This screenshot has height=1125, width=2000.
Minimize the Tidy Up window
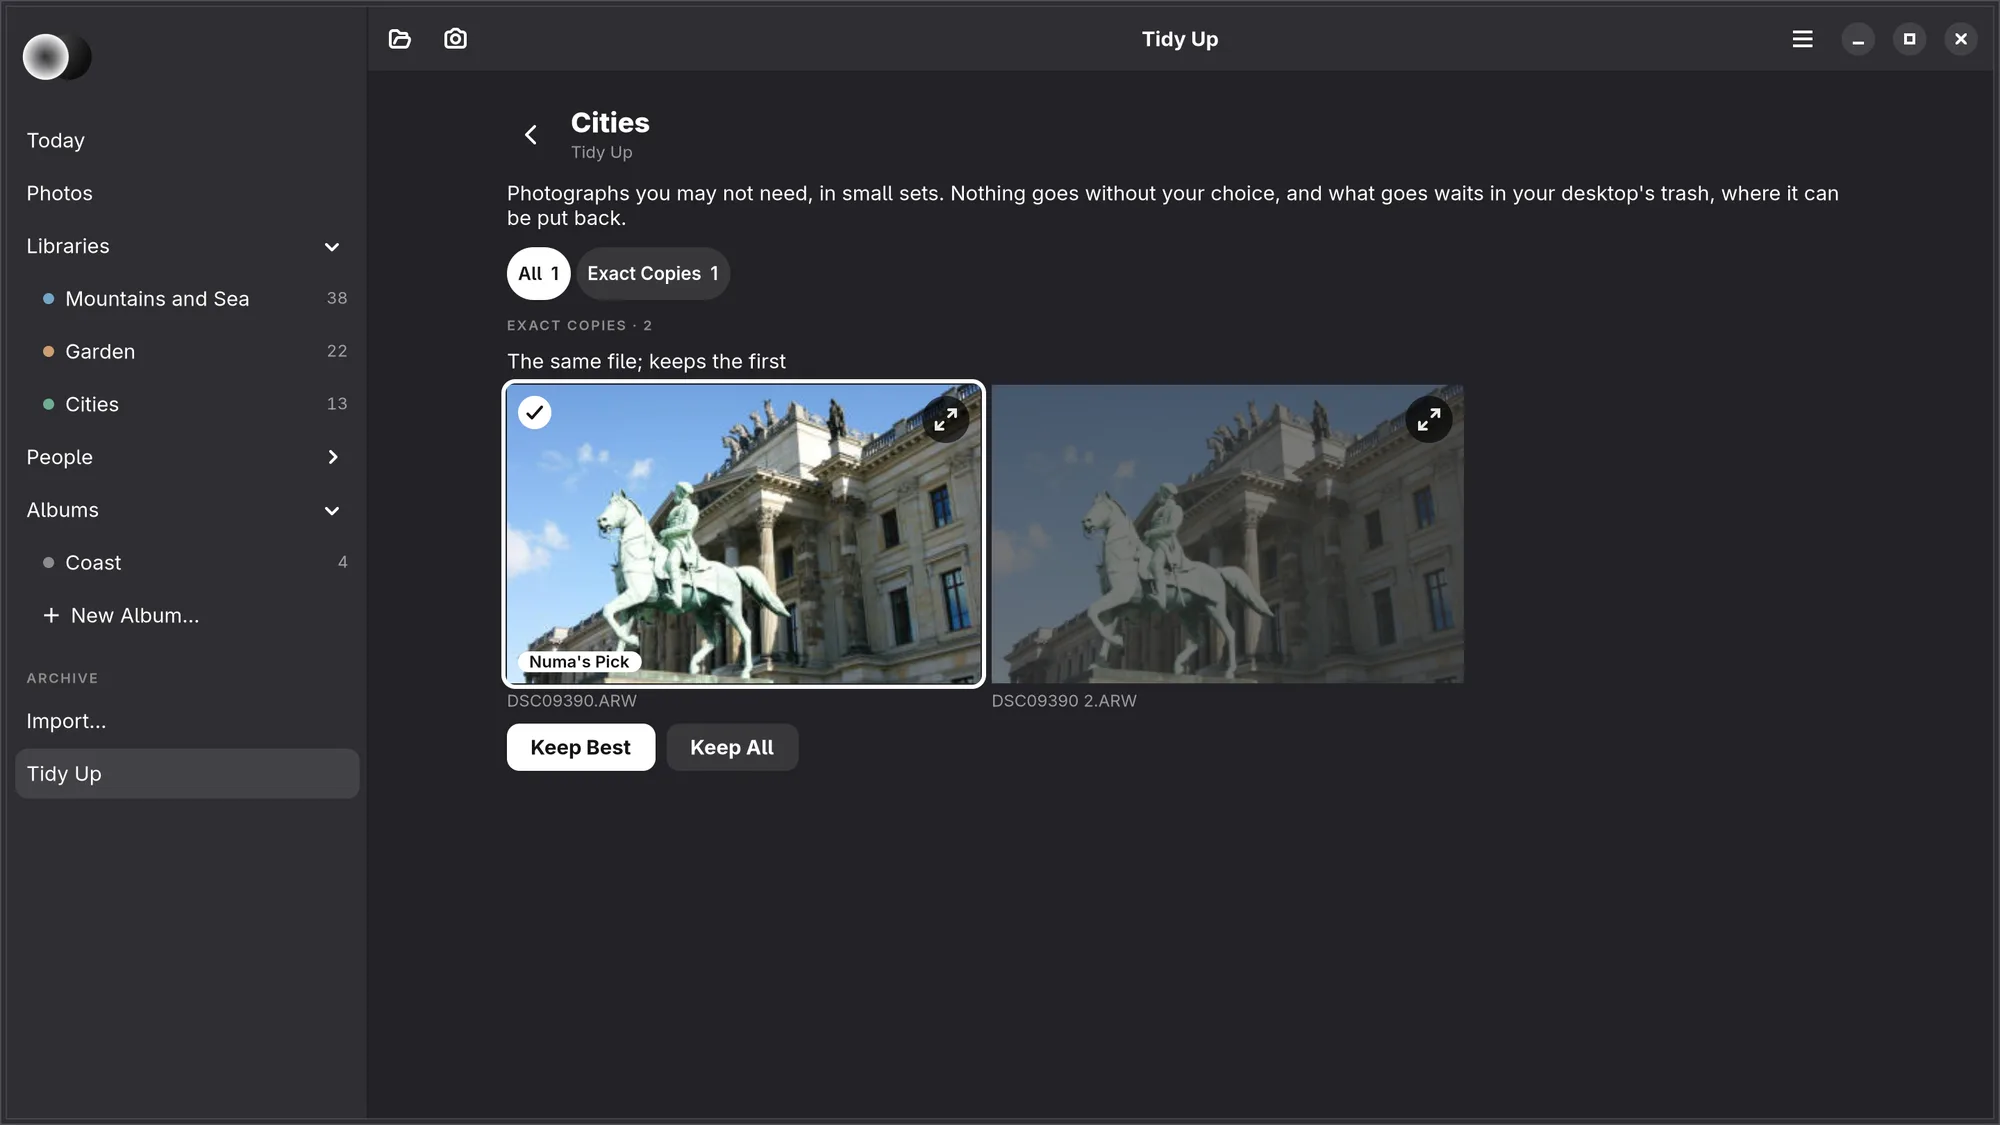(x=1858, y=39)
